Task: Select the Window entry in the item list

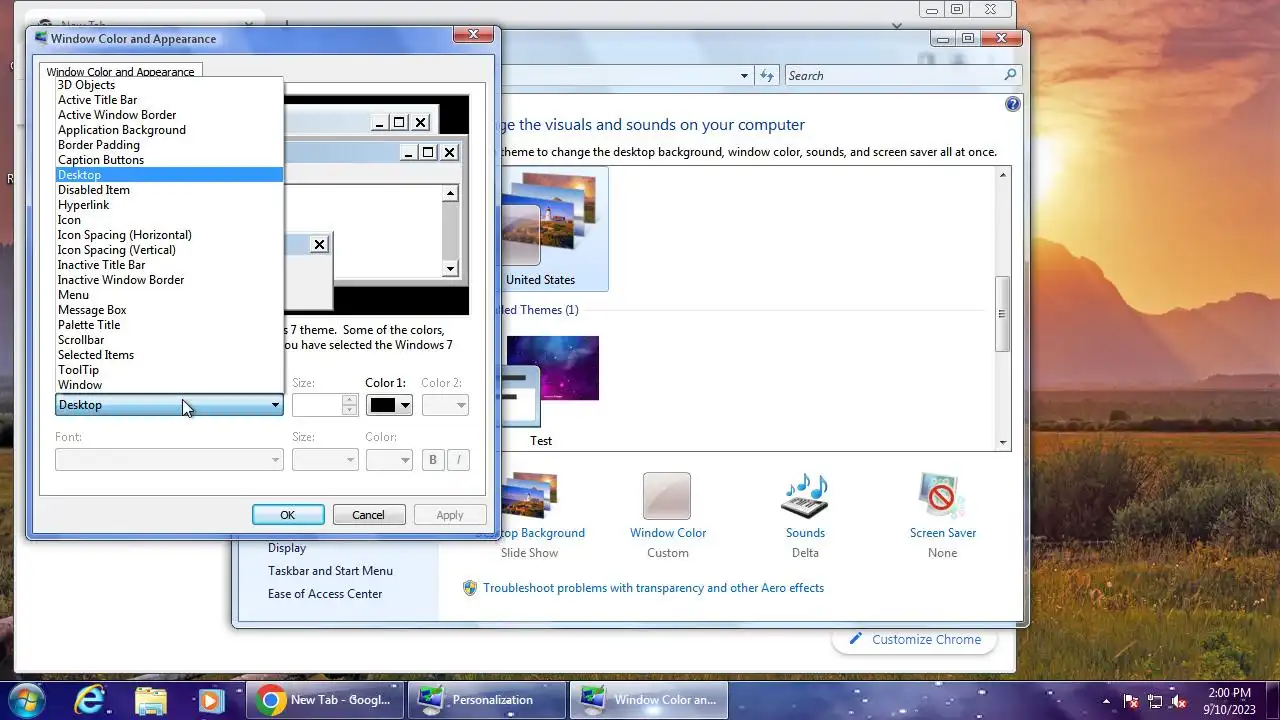Action: point(169,385)
